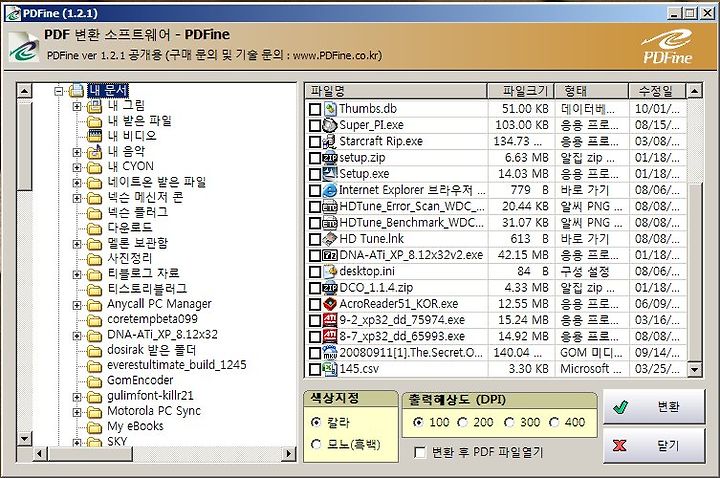720x478 pixels.
Task: Click the Super_PI.exe file icon
Action: 330,125
